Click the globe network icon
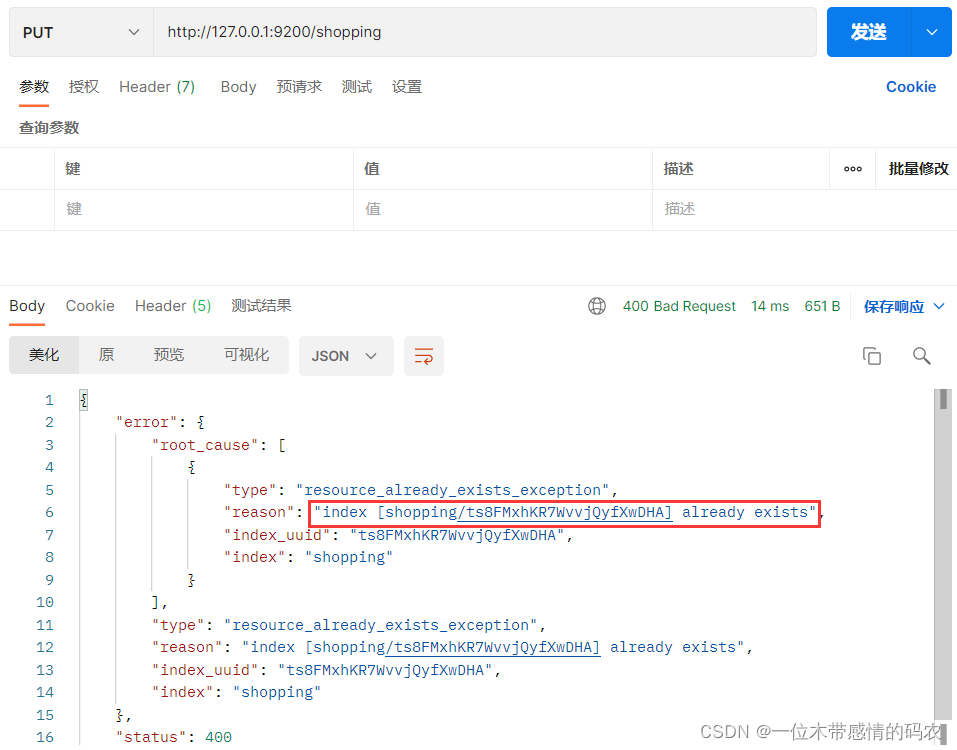Viewport: 957px width, 750px height. (x=597, y=306)
